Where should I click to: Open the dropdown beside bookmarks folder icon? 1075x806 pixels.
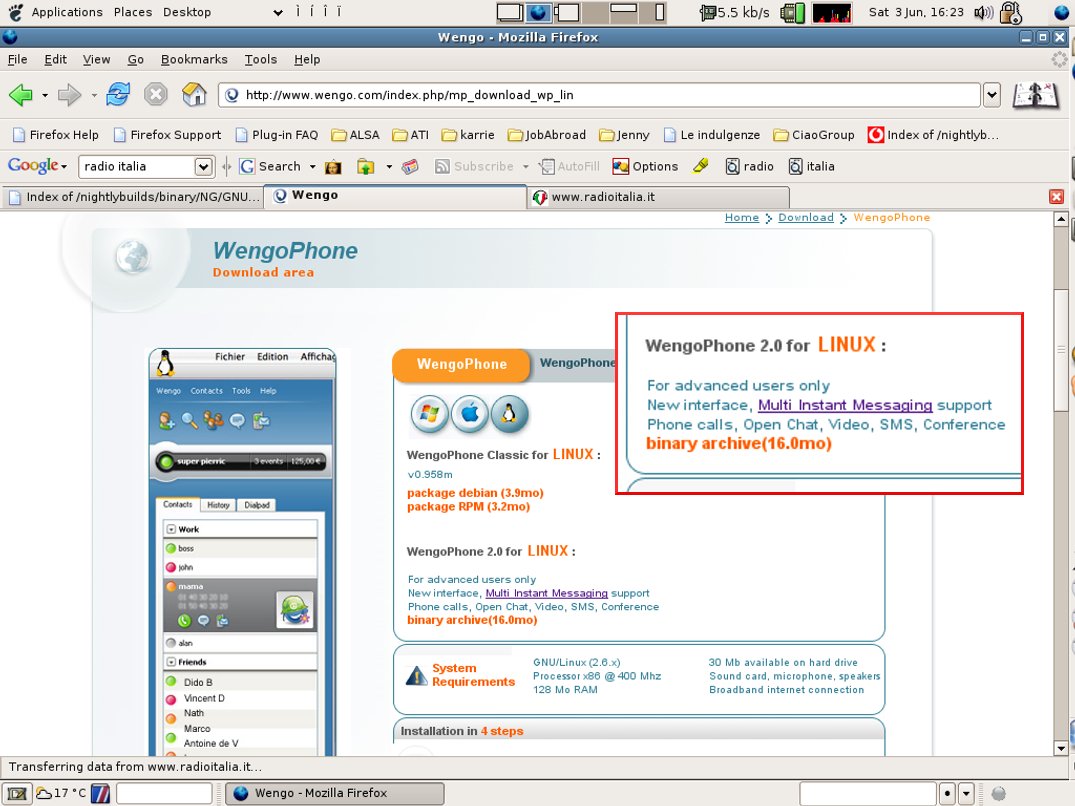coord(389,167)
